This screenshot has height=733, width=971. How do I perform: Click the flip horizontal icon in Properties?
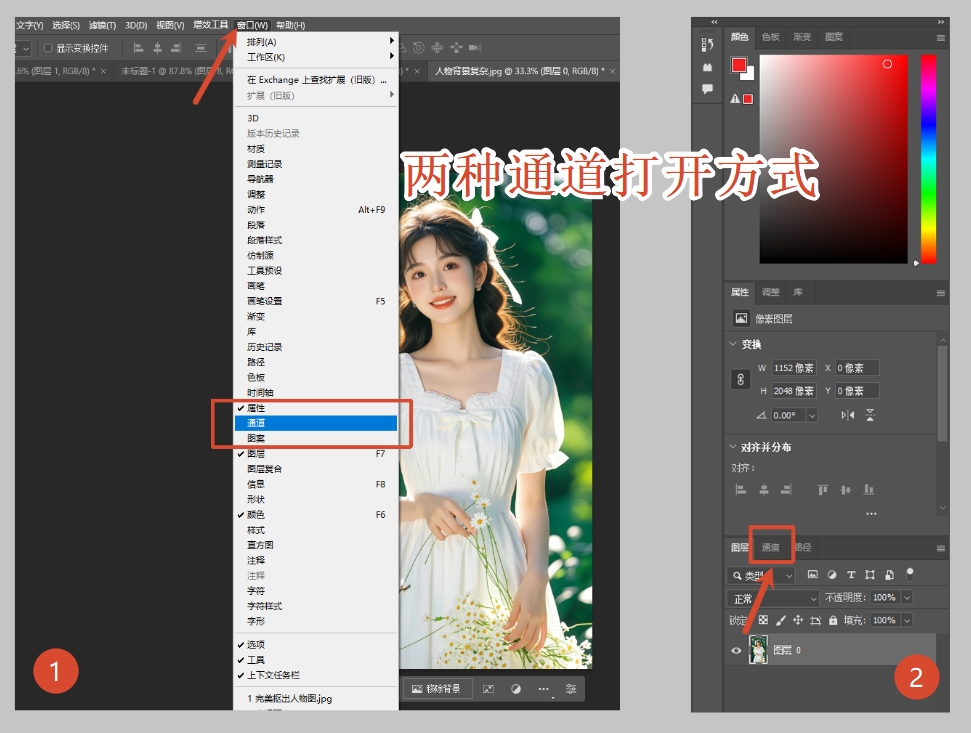coord(848,415)
